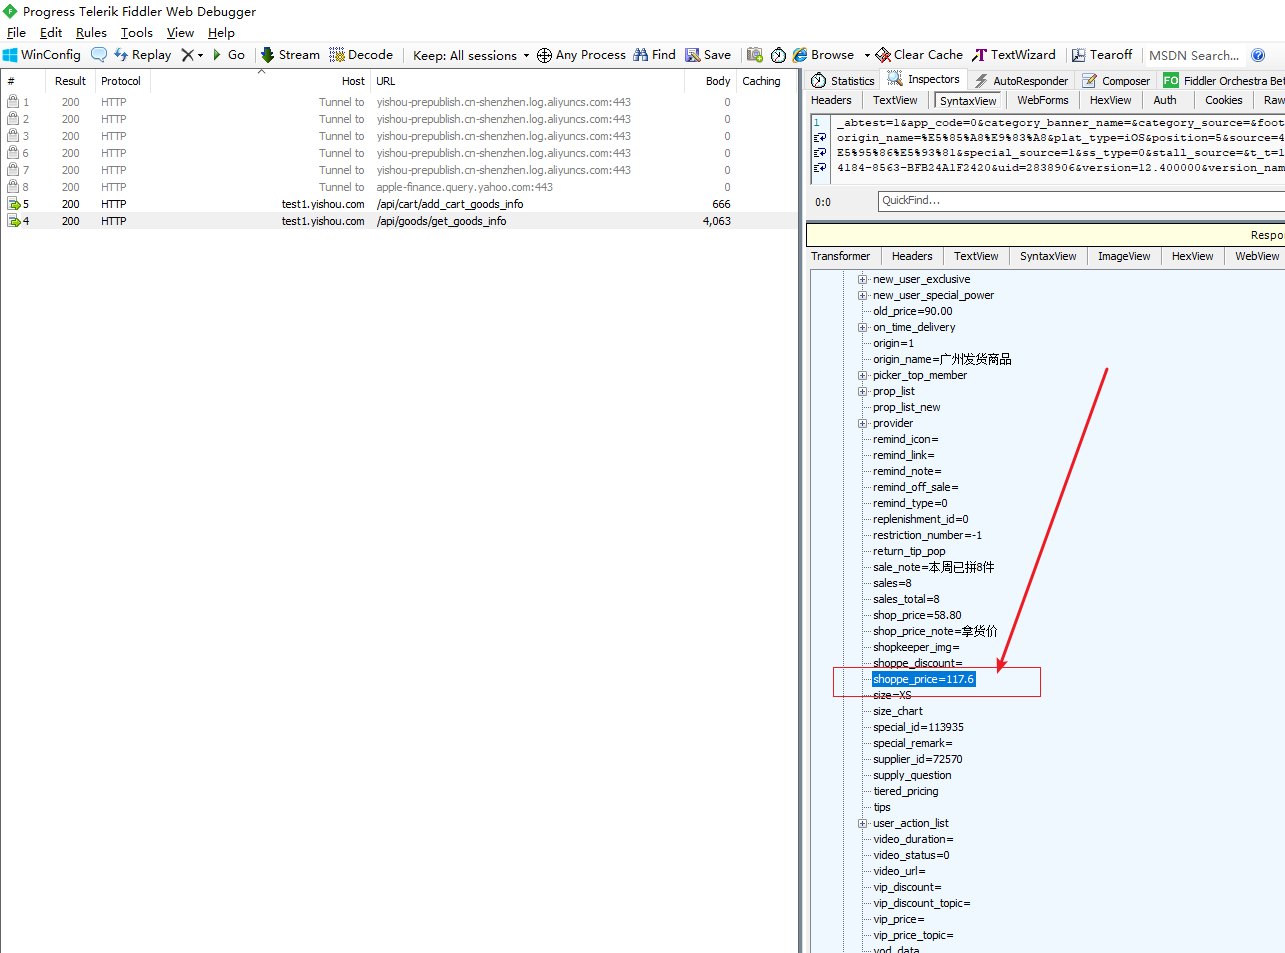Open the Remove sessions X dropdown
The width and height of the screenshot is (1285, 953).
coord(192,55)
